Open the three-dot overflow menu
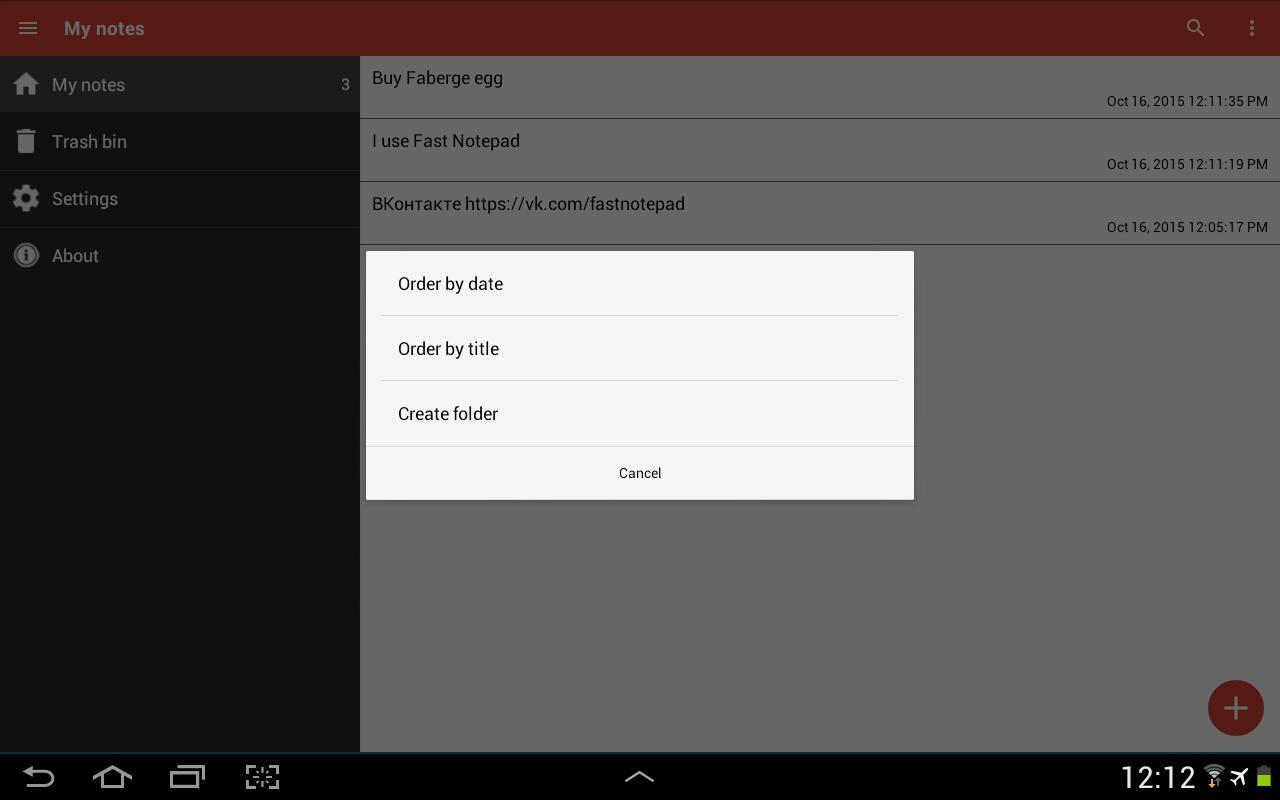 click(x=1252, y=28)
